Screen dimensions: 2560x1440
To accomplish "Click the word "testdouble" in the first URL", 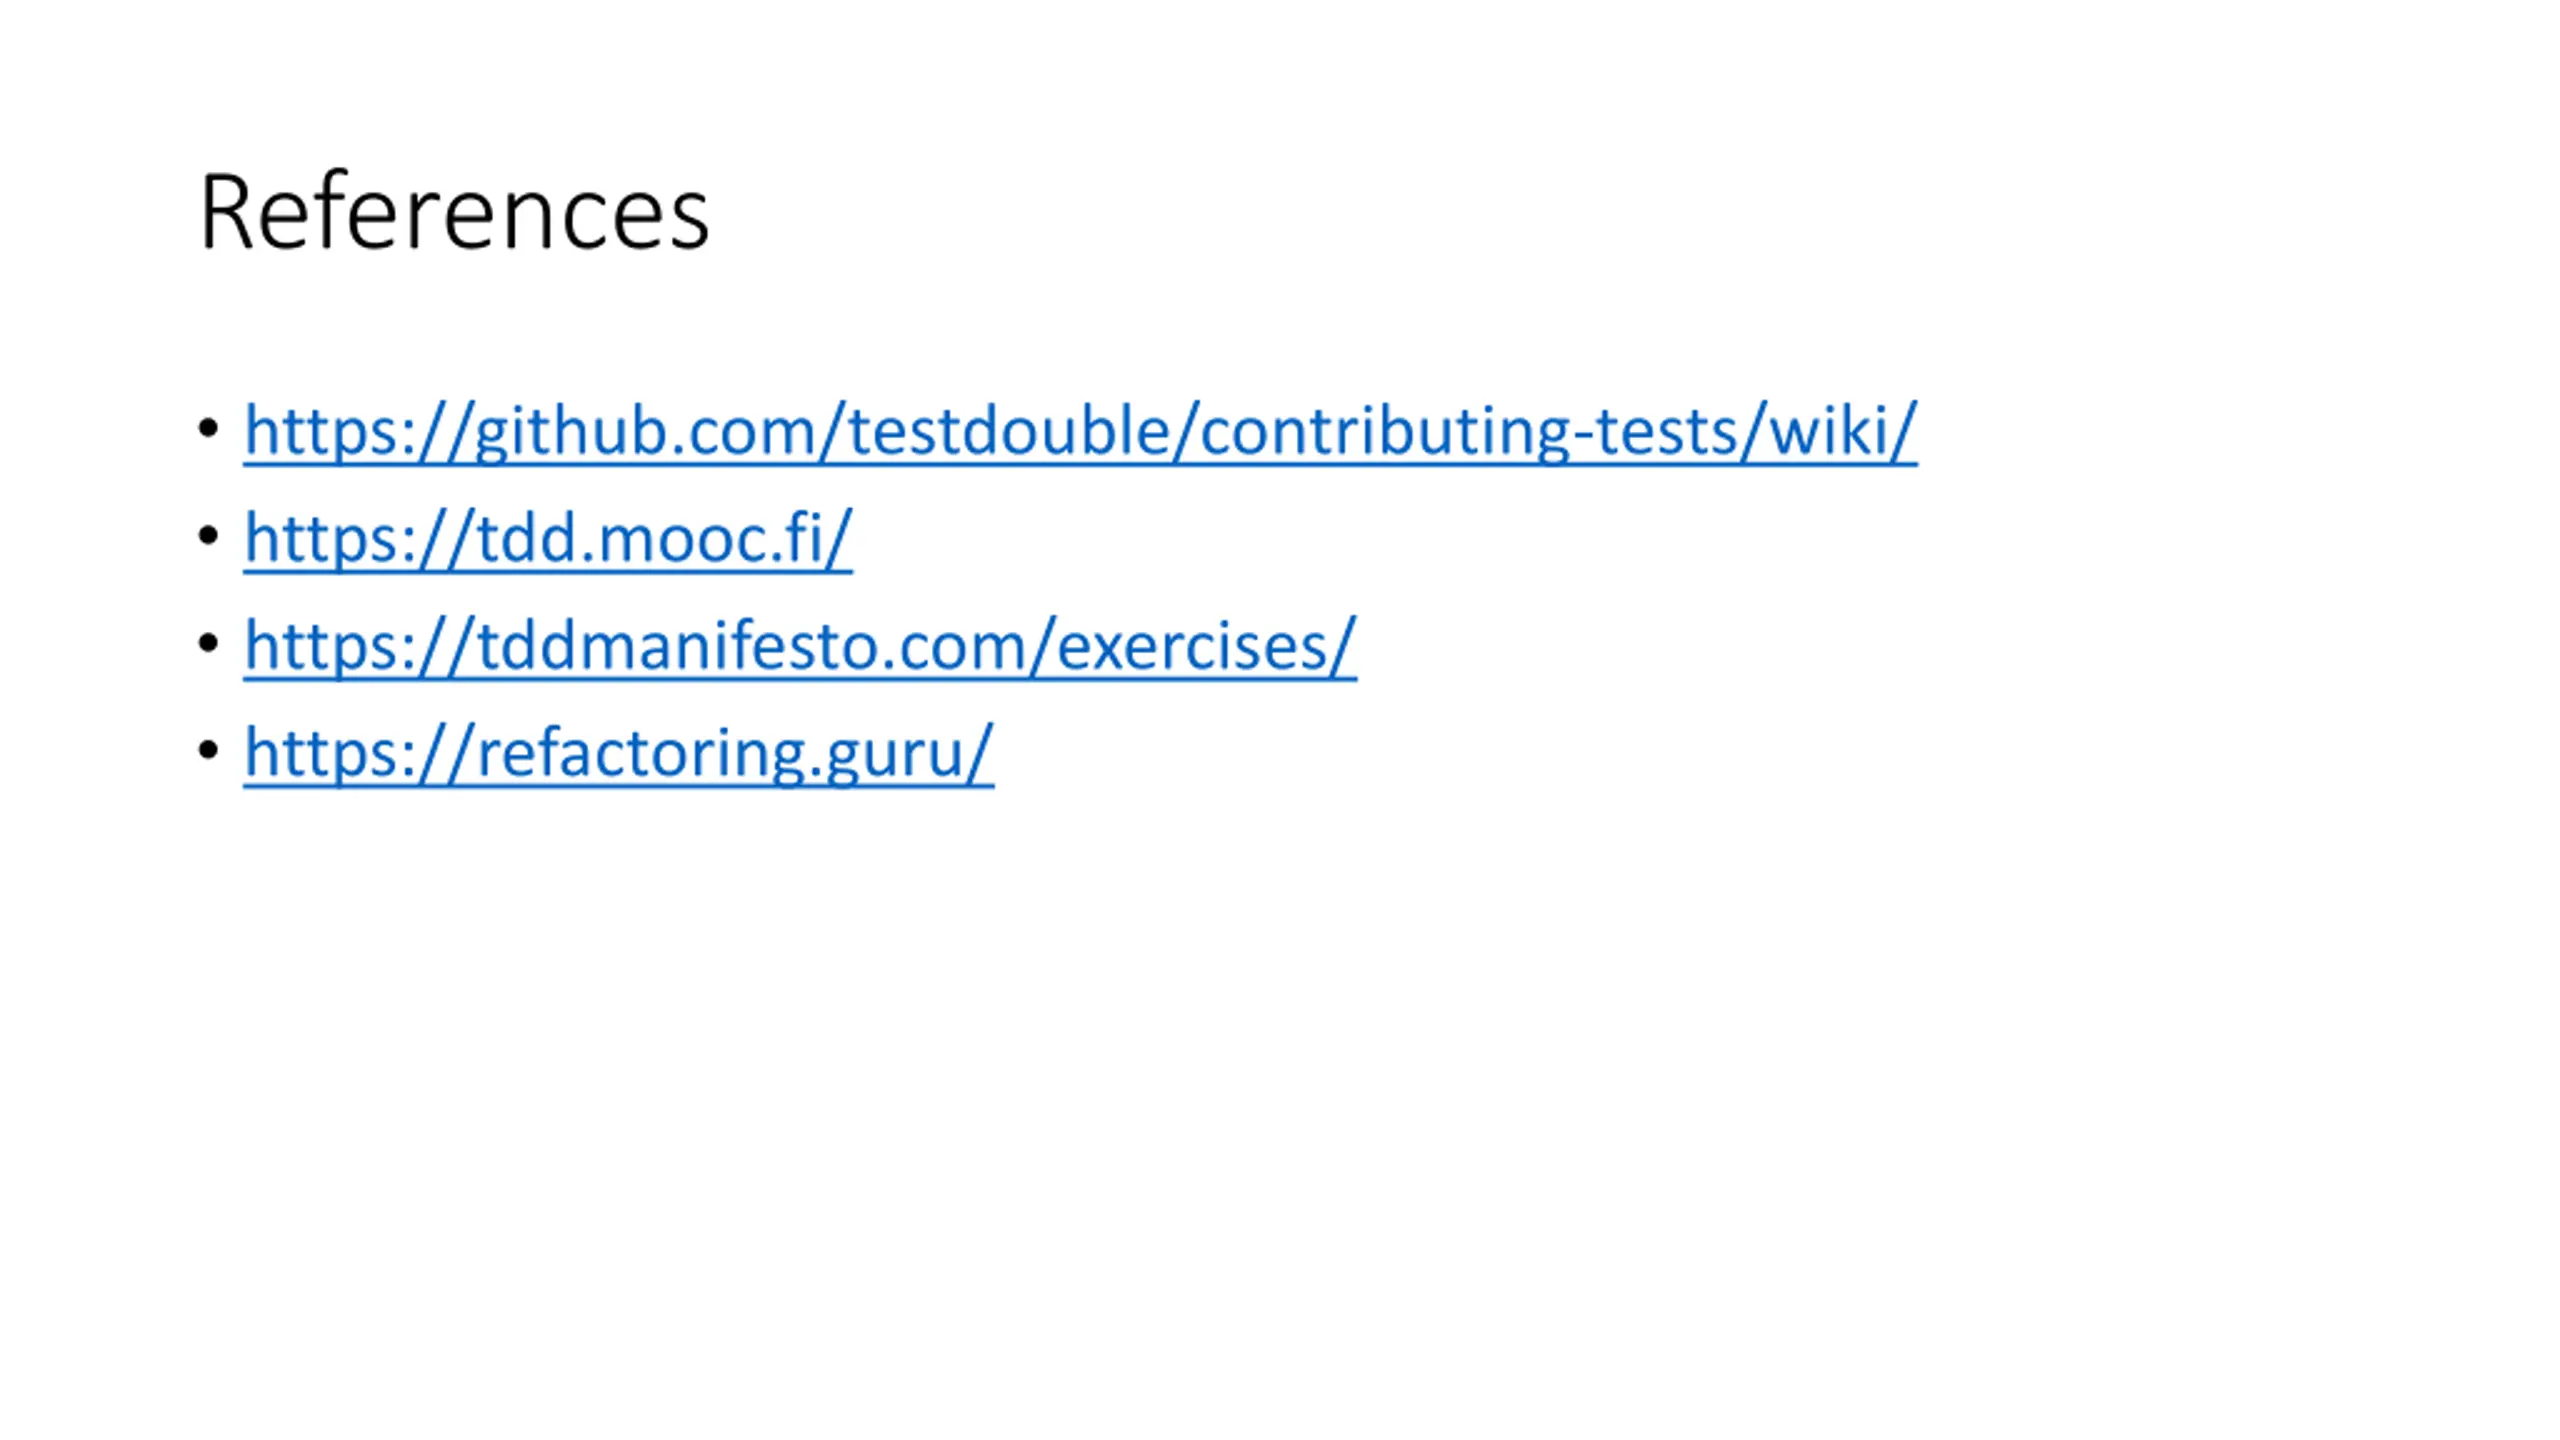I will click(x=1009, y=431).
